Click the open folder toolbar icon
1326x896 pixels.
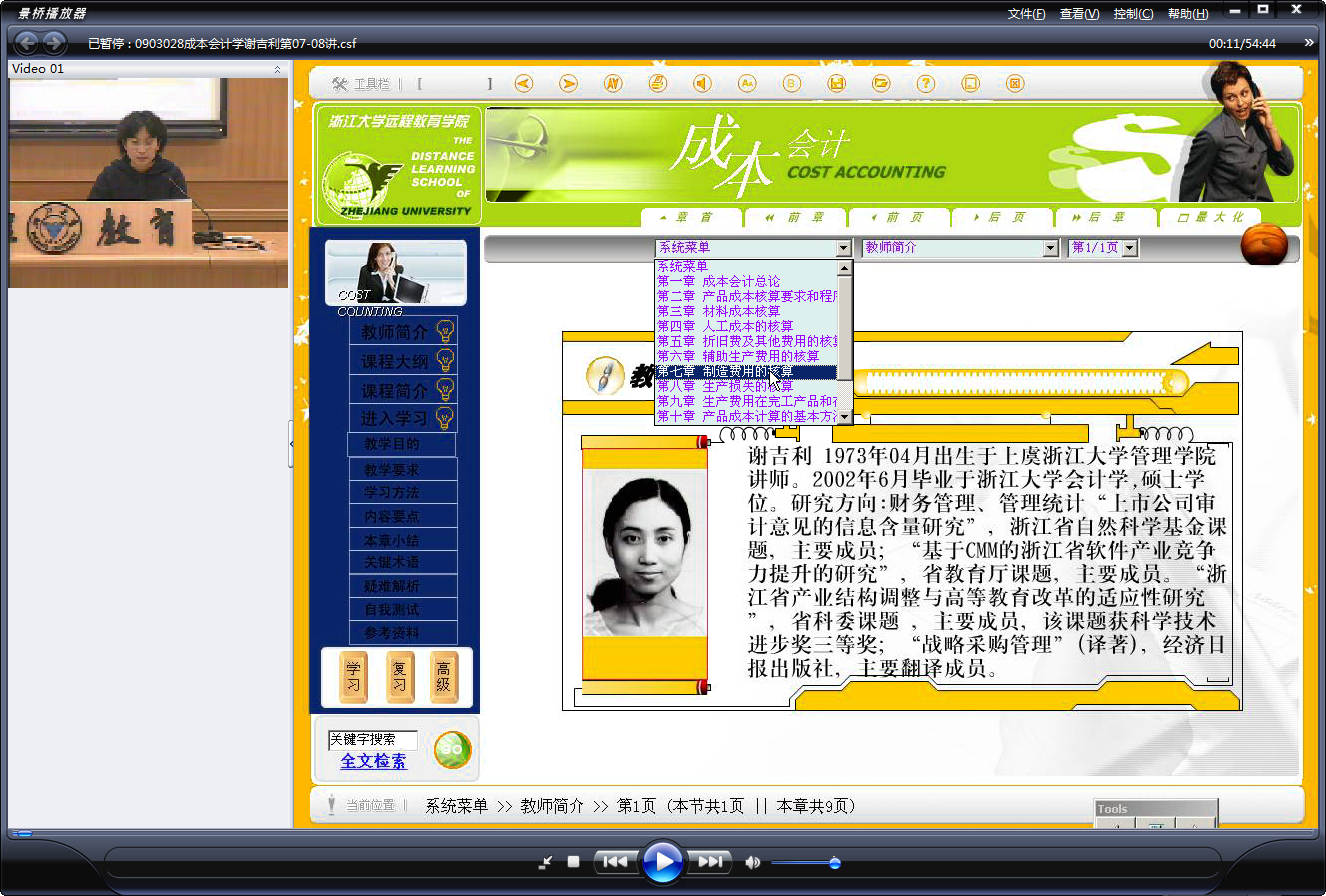[x=881, y=84]
